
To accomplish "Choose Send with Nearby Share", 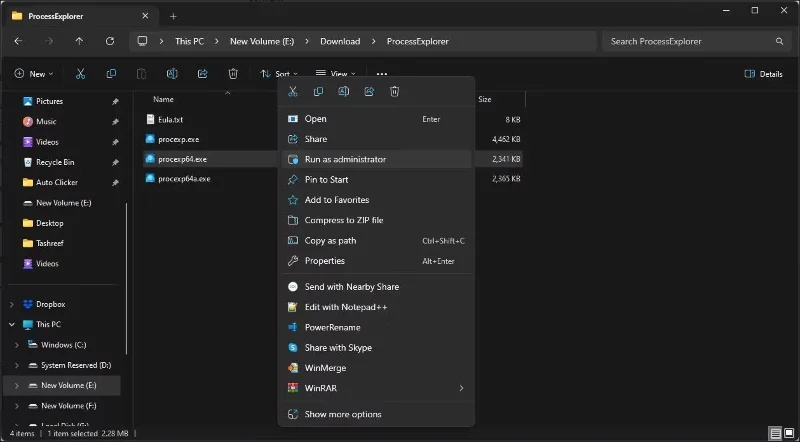I will (x=377, y=287).
